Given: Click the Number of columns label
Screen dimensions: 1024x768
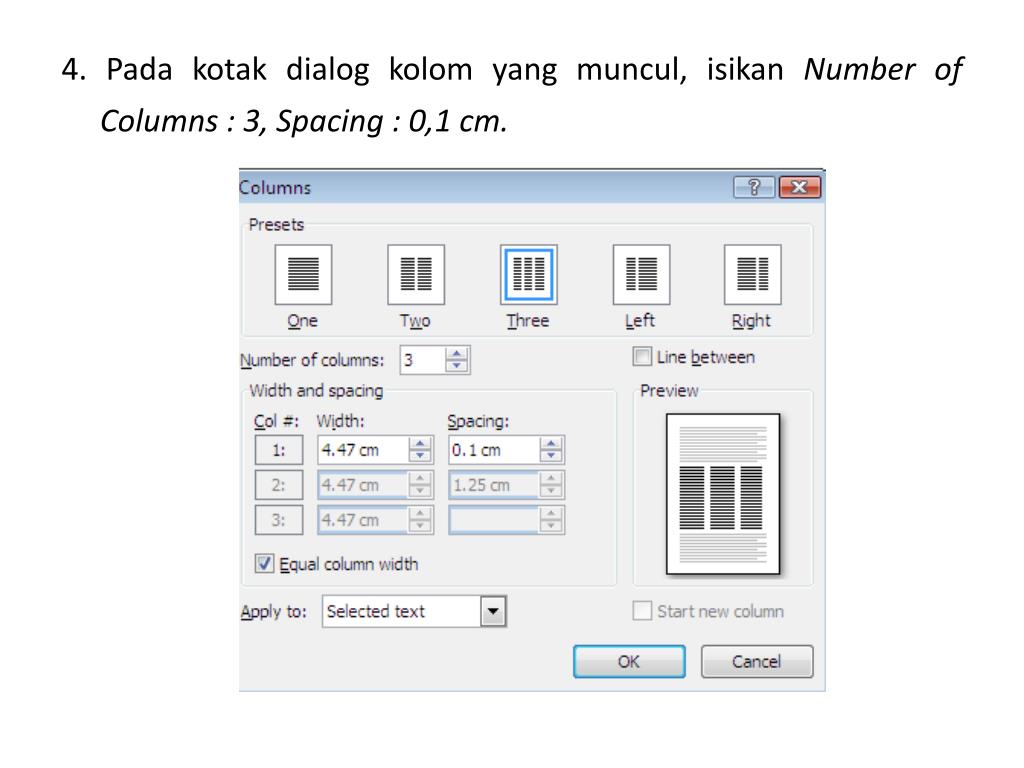Looking at the screenshot, I should 312,360.
